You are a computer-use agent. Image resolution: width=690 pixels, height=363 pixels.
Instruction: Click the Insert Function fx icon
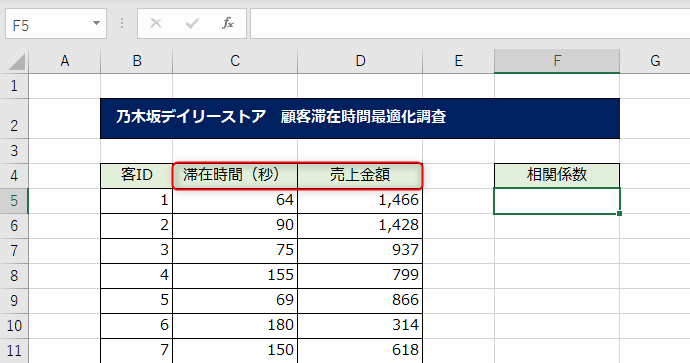coord(228,23)
